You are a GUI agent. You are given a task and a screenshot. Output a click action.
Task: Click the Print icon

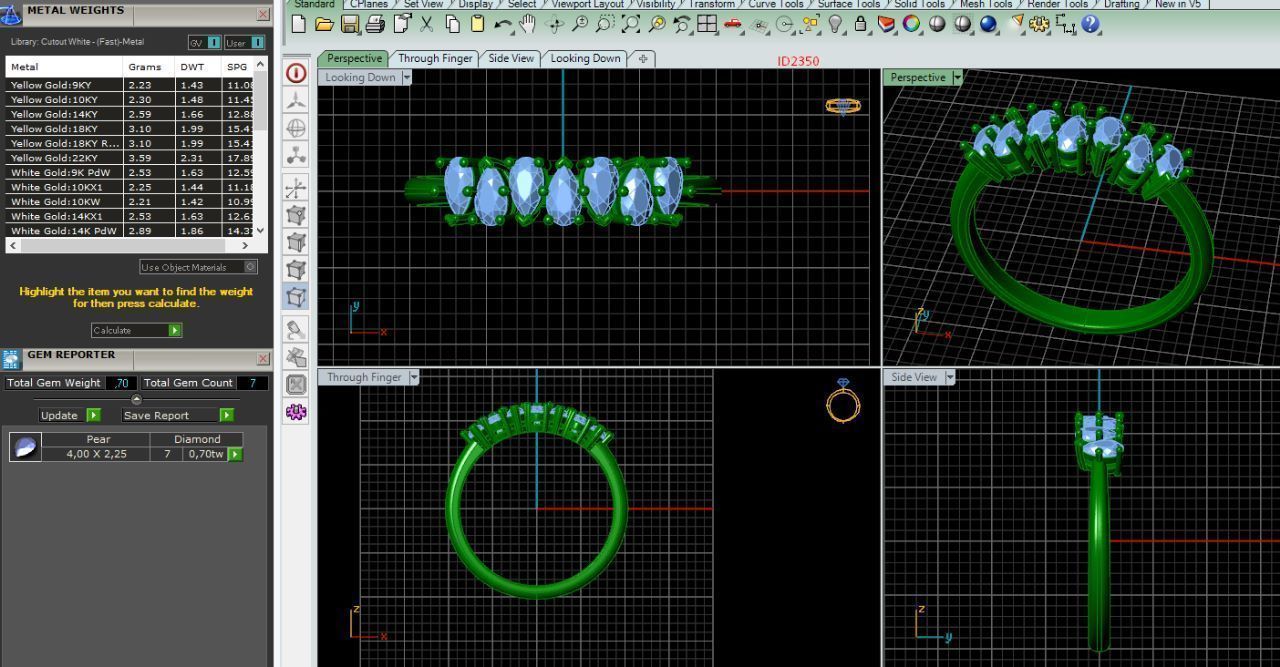click(x=375, y=24)
